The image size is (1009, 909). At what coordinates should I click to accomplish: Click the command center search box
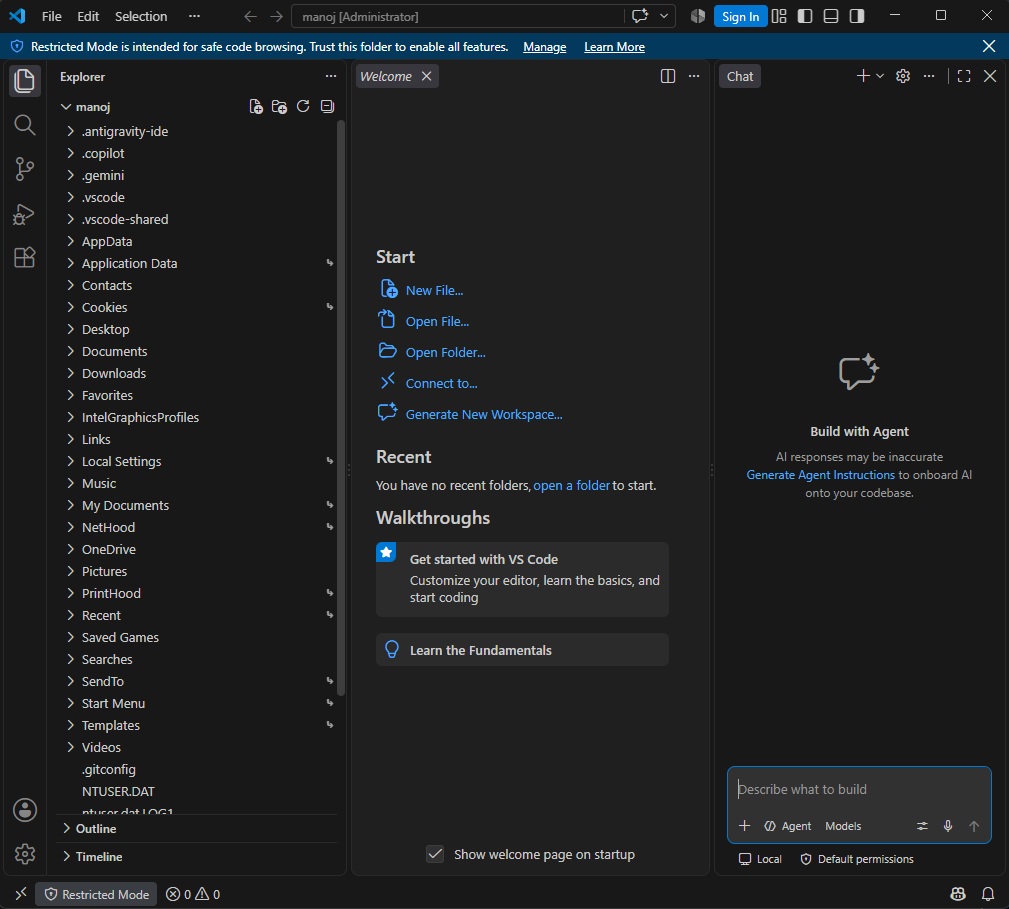coord(458,17)
